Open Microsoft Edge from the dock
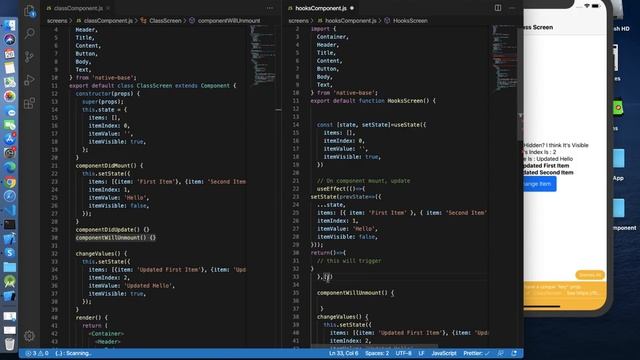640x360 pixels. pos(9,167)
